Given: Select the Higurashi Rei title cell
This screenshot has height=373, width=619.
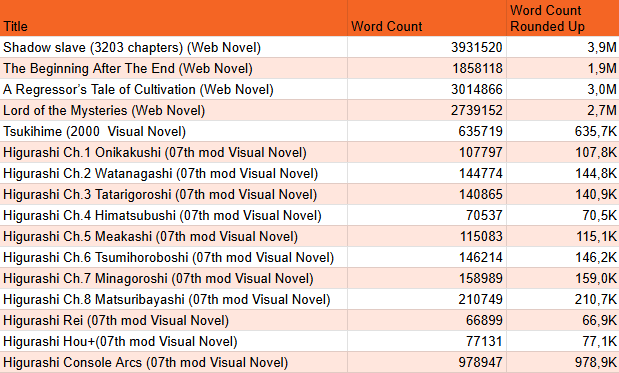Looking at the screenshot, I should (174, 320).
